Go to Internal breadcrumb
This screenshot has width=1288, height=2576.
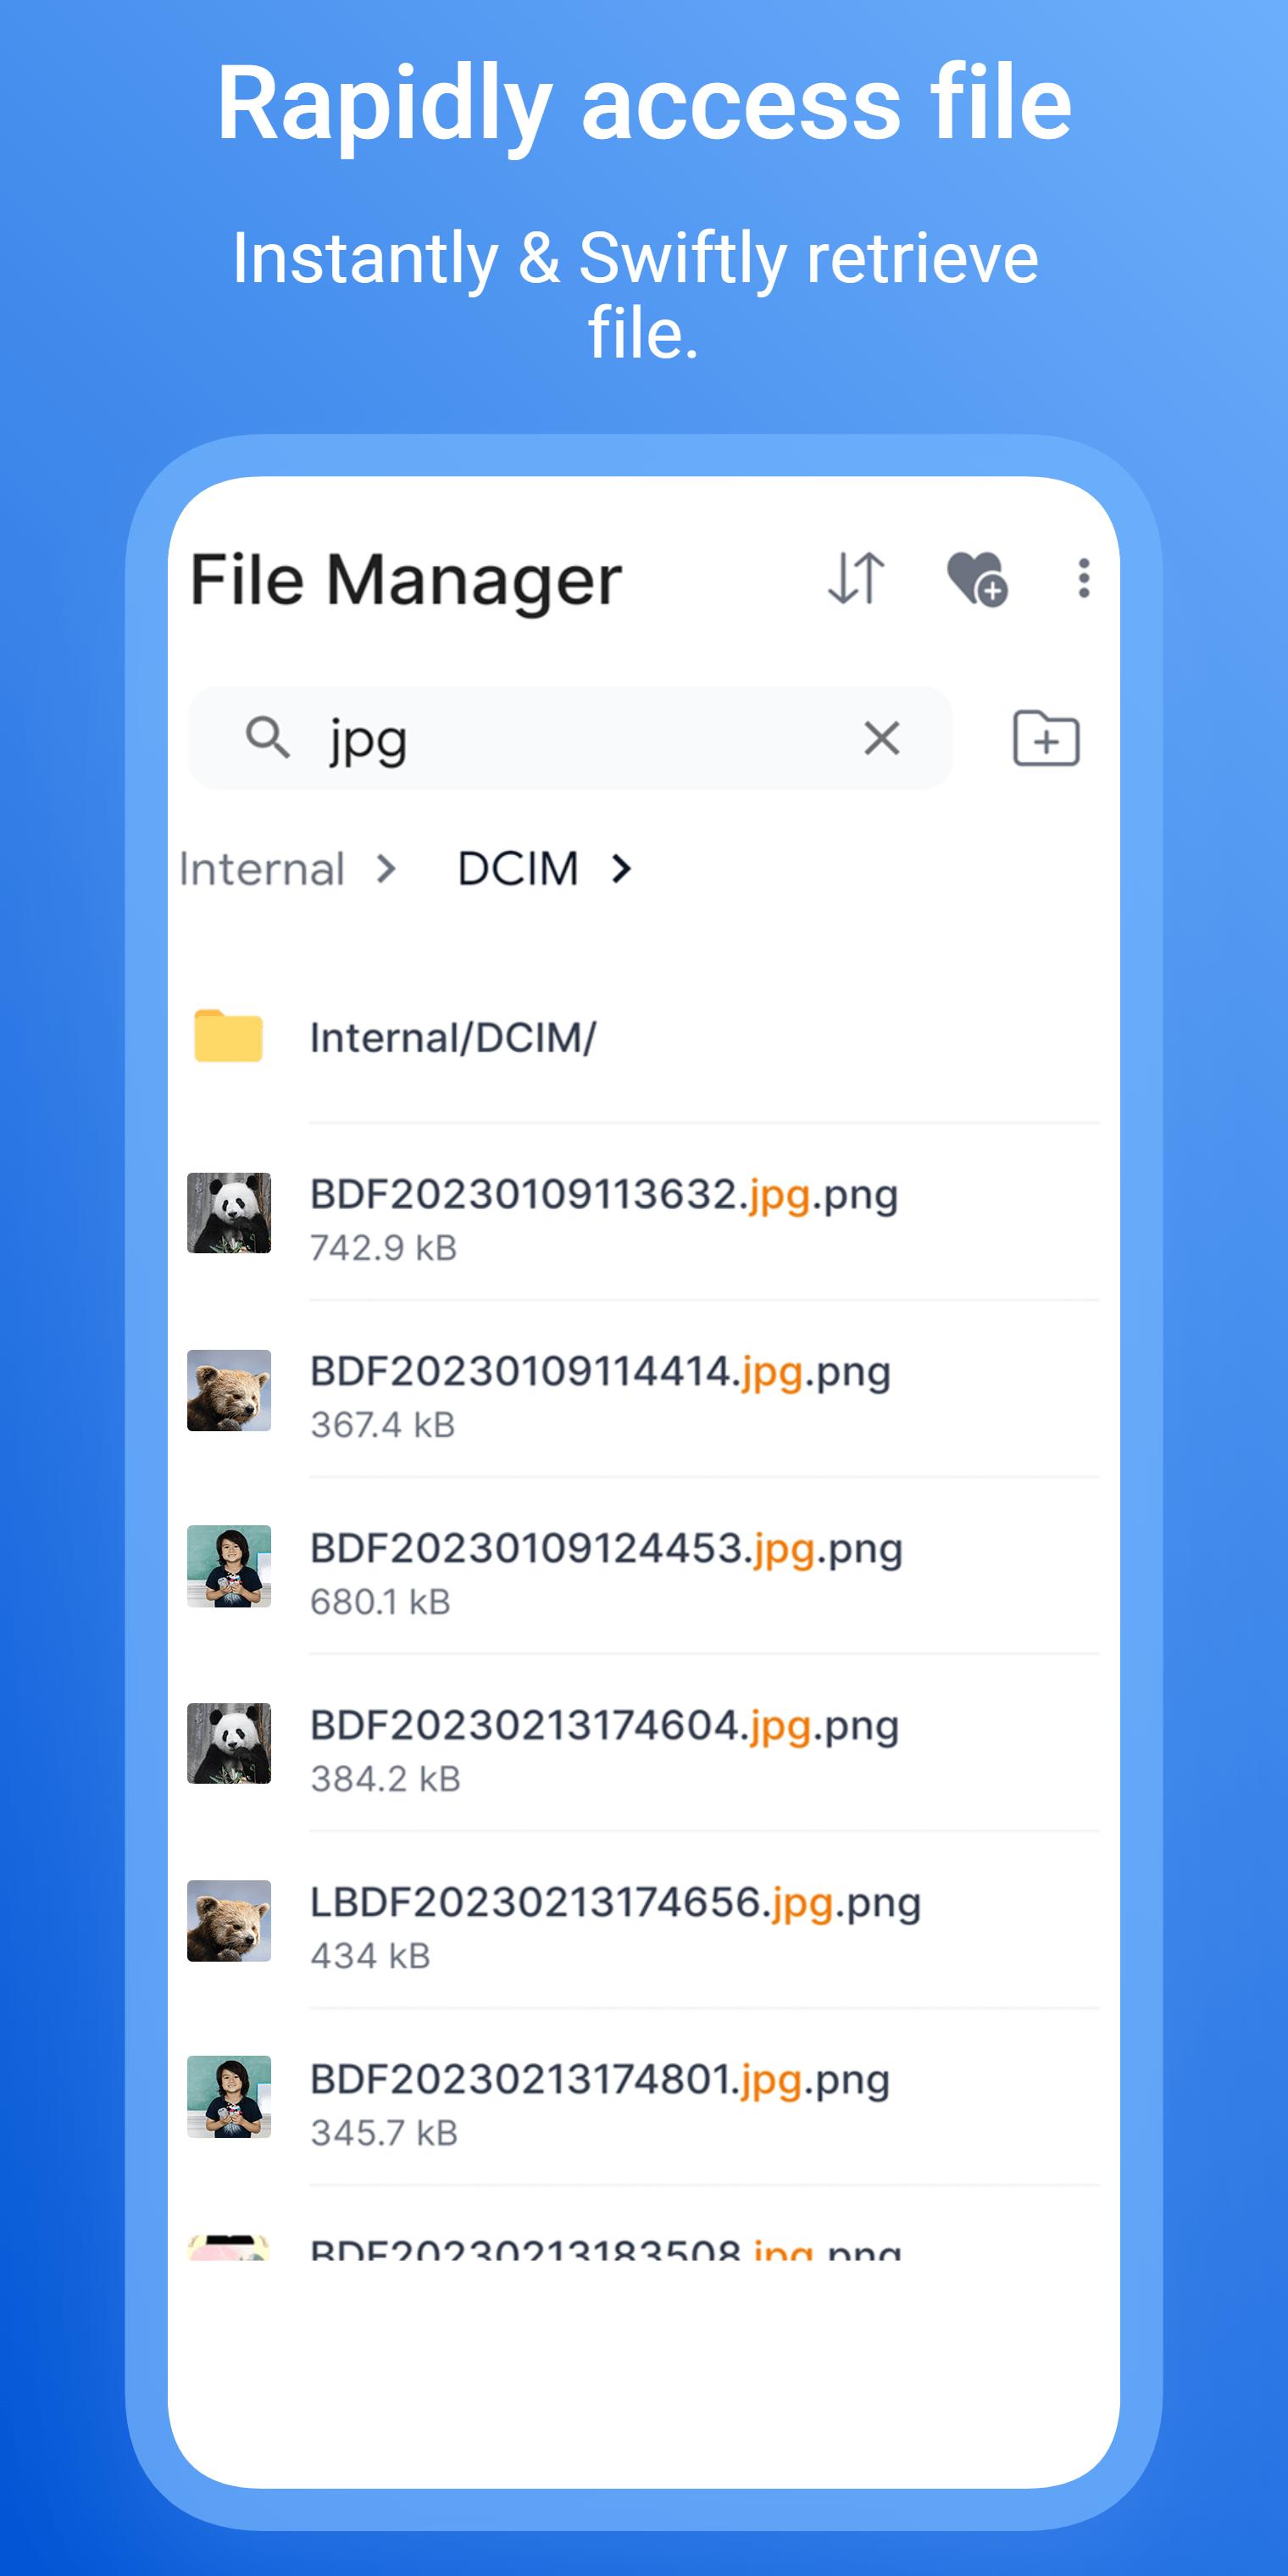(x=262, y=868)
